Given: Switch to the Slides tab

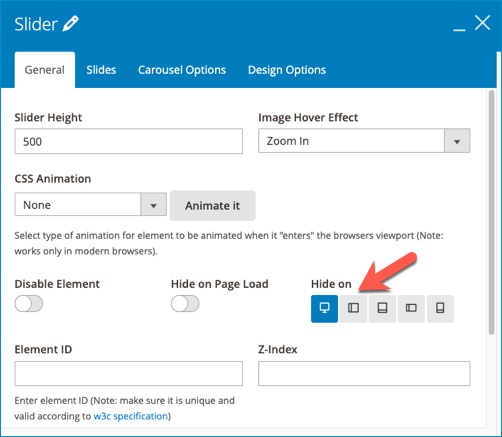Looking at the screenshot, I should click(101, 70).
